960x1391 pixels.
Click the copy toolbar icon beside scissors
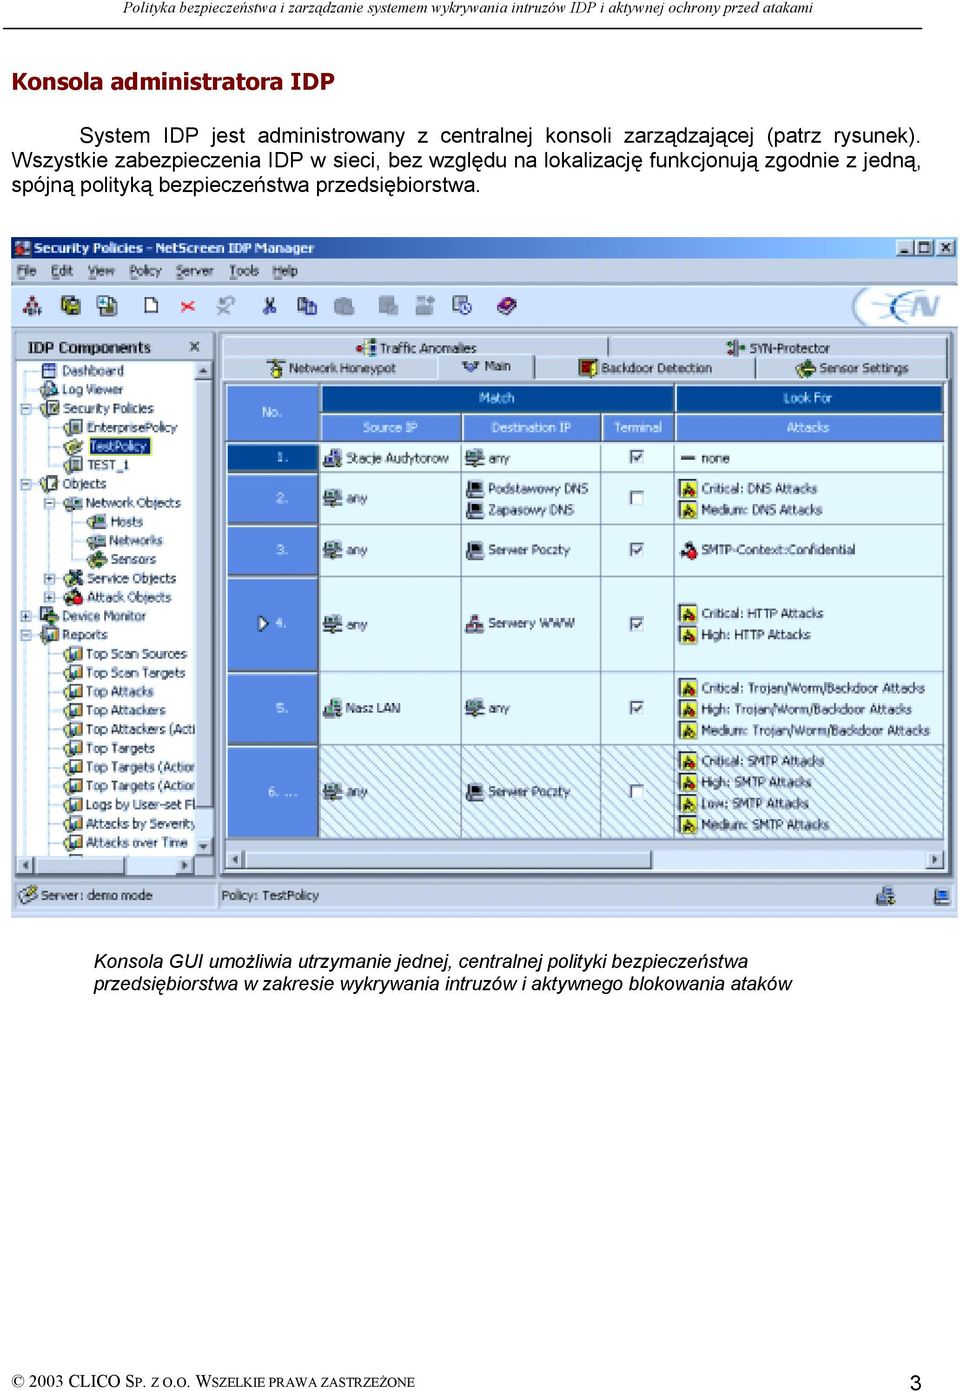click(306, 306)
